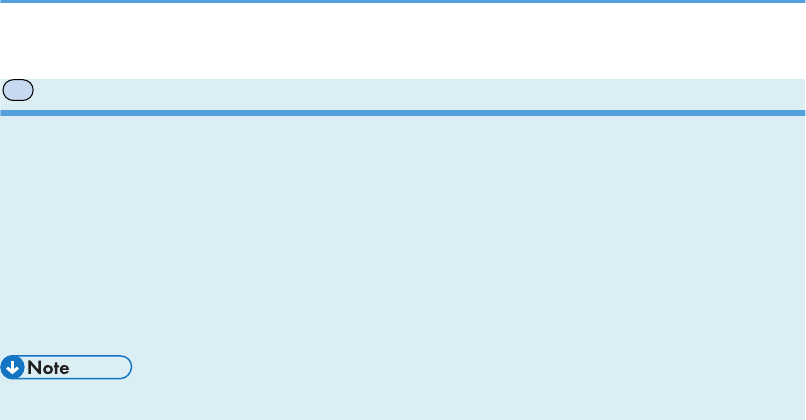This screenshot has height=420, width=806.
Task: Click the letter N of Note
Action: (34, 368)
